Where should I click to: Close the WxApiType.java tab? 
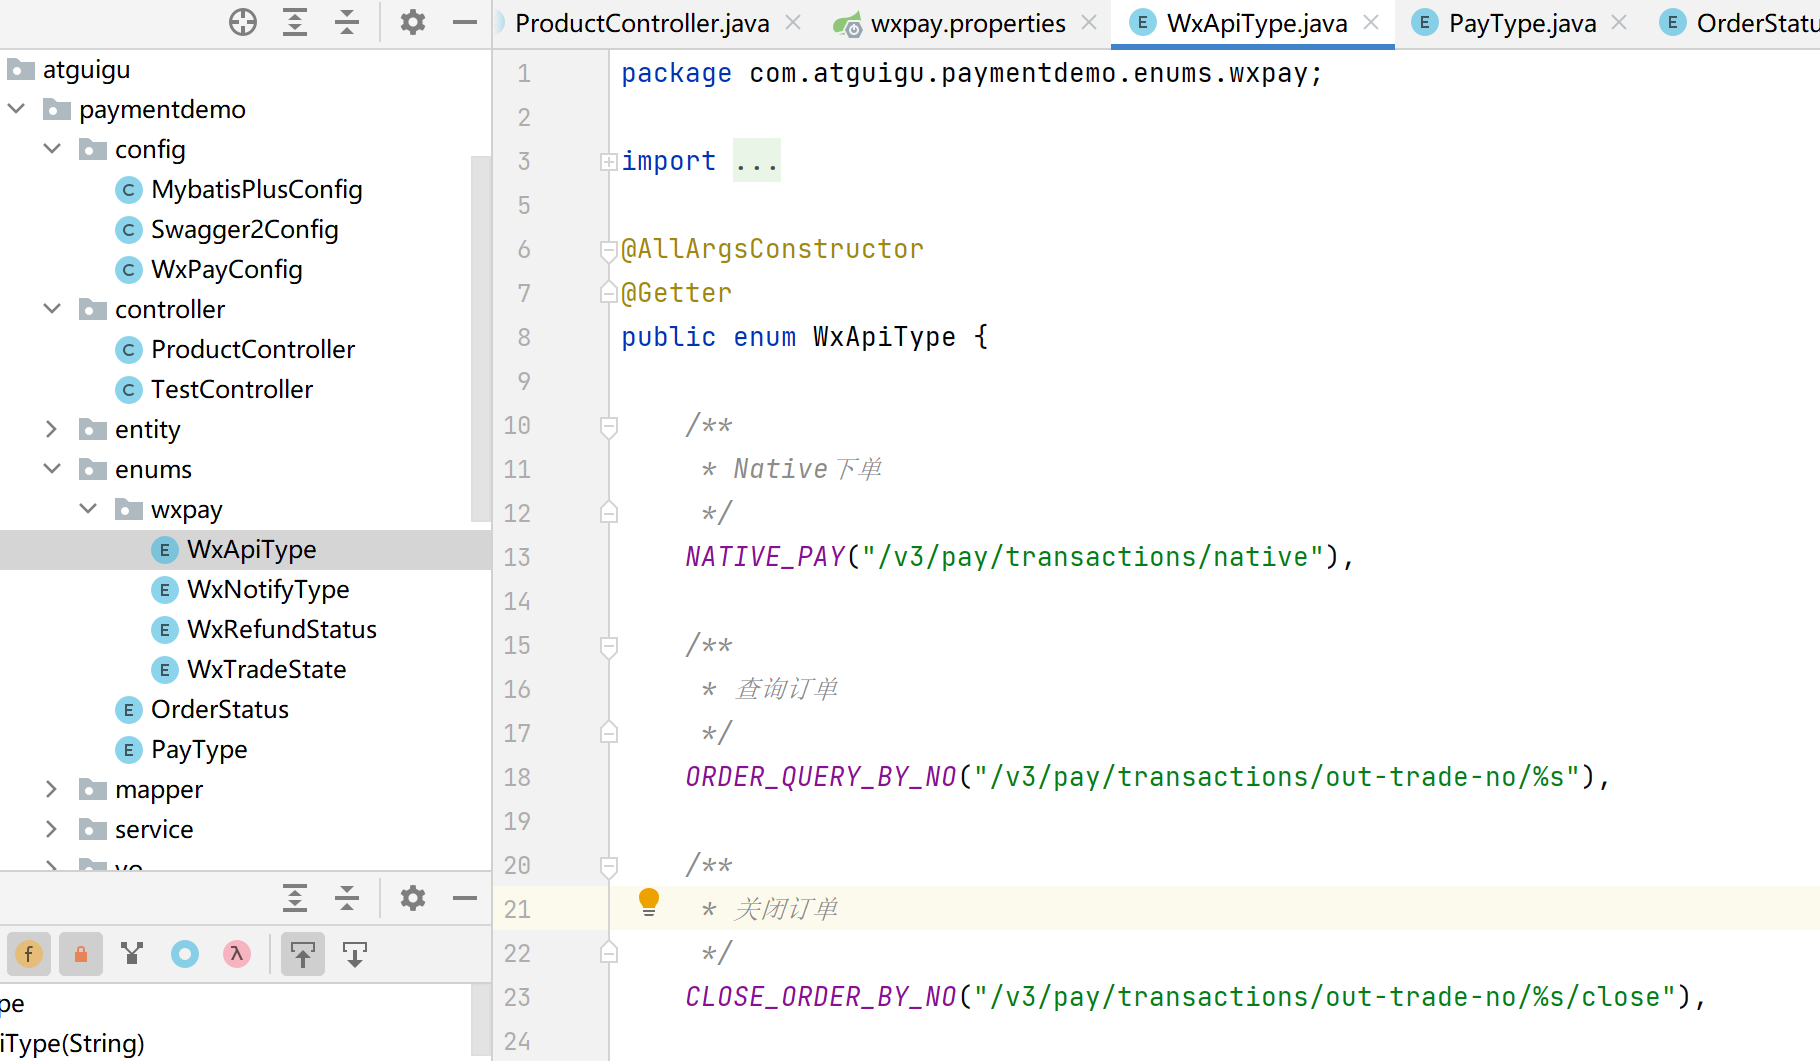click(x=1371, y=22)
